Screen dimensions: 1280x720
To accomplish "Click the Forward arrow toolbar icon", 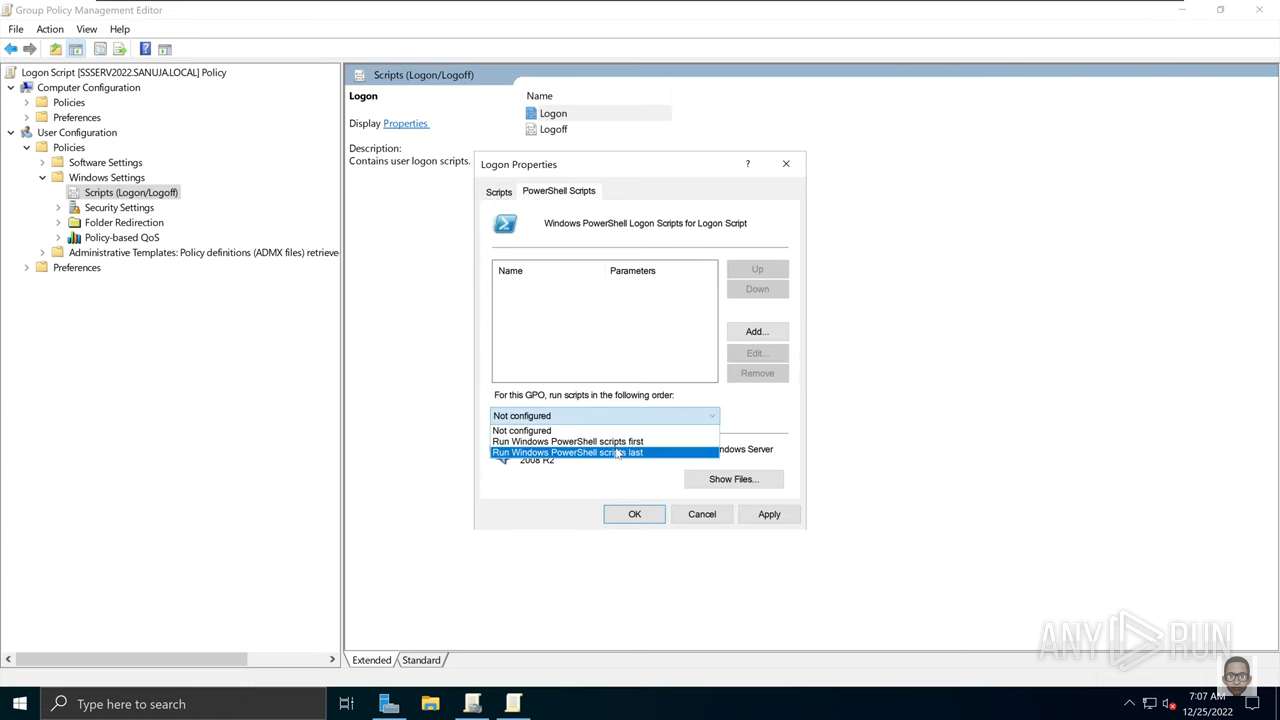I will click(x=30, y=49).
